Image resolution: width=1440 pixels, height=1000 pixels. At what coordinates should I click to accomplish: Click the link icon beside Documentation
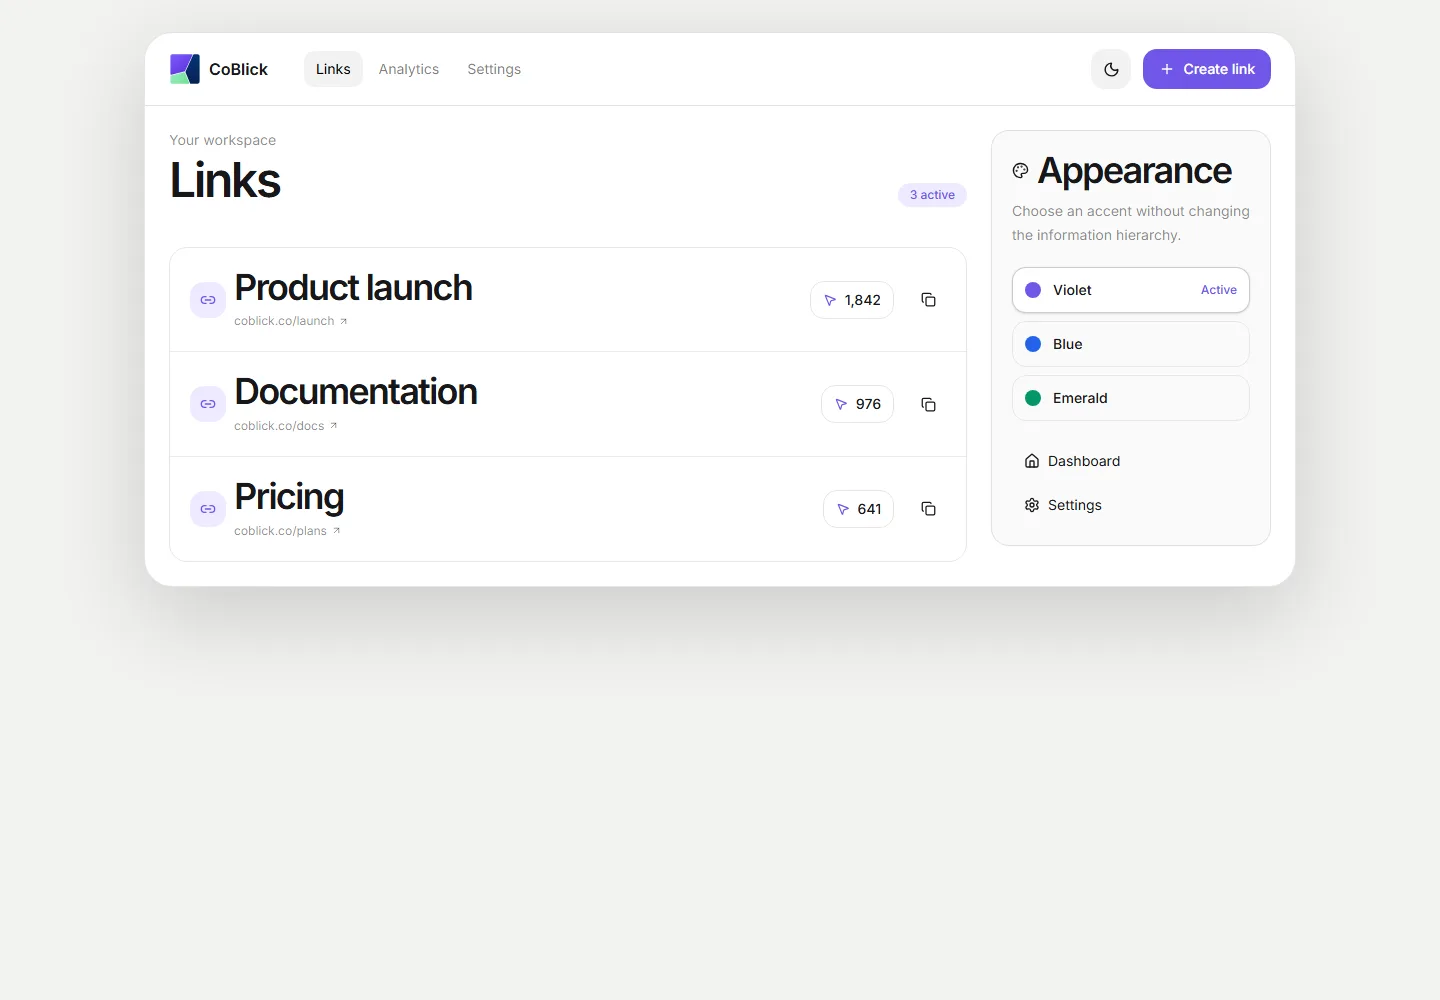(208, 404)
